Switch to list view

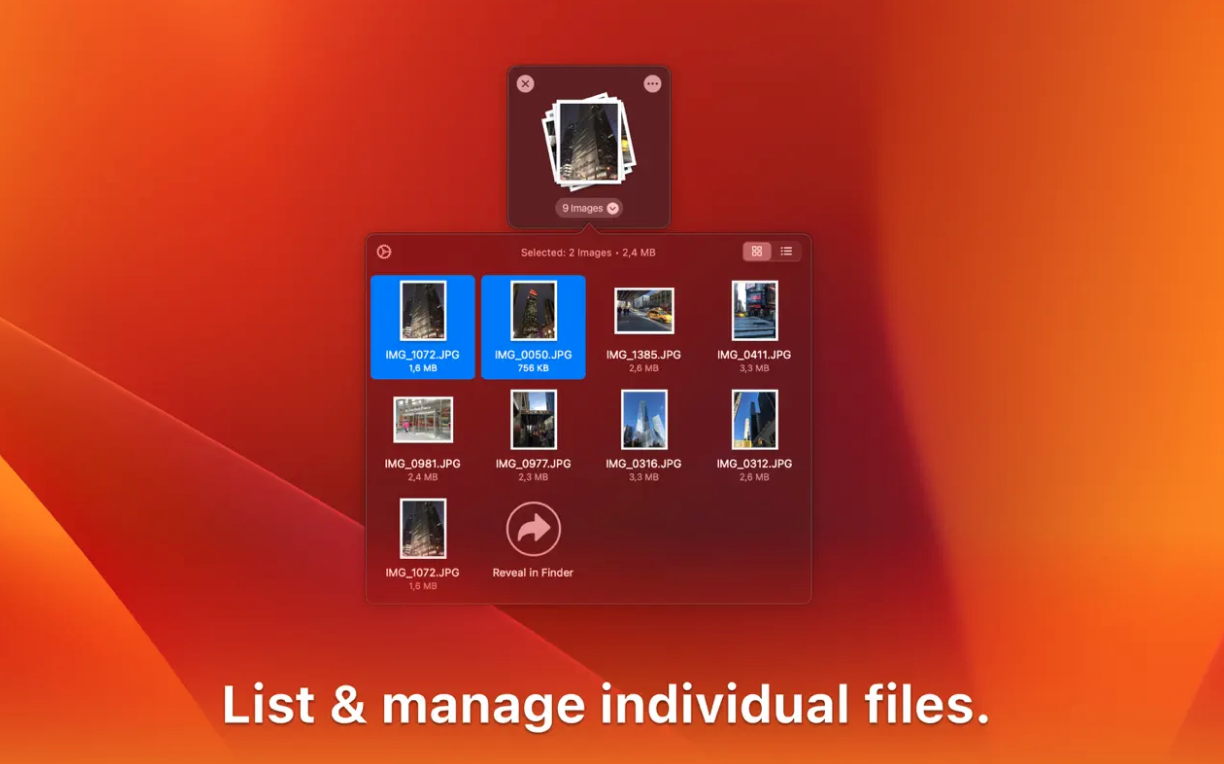pyautogui.click(x=786, y=251)
